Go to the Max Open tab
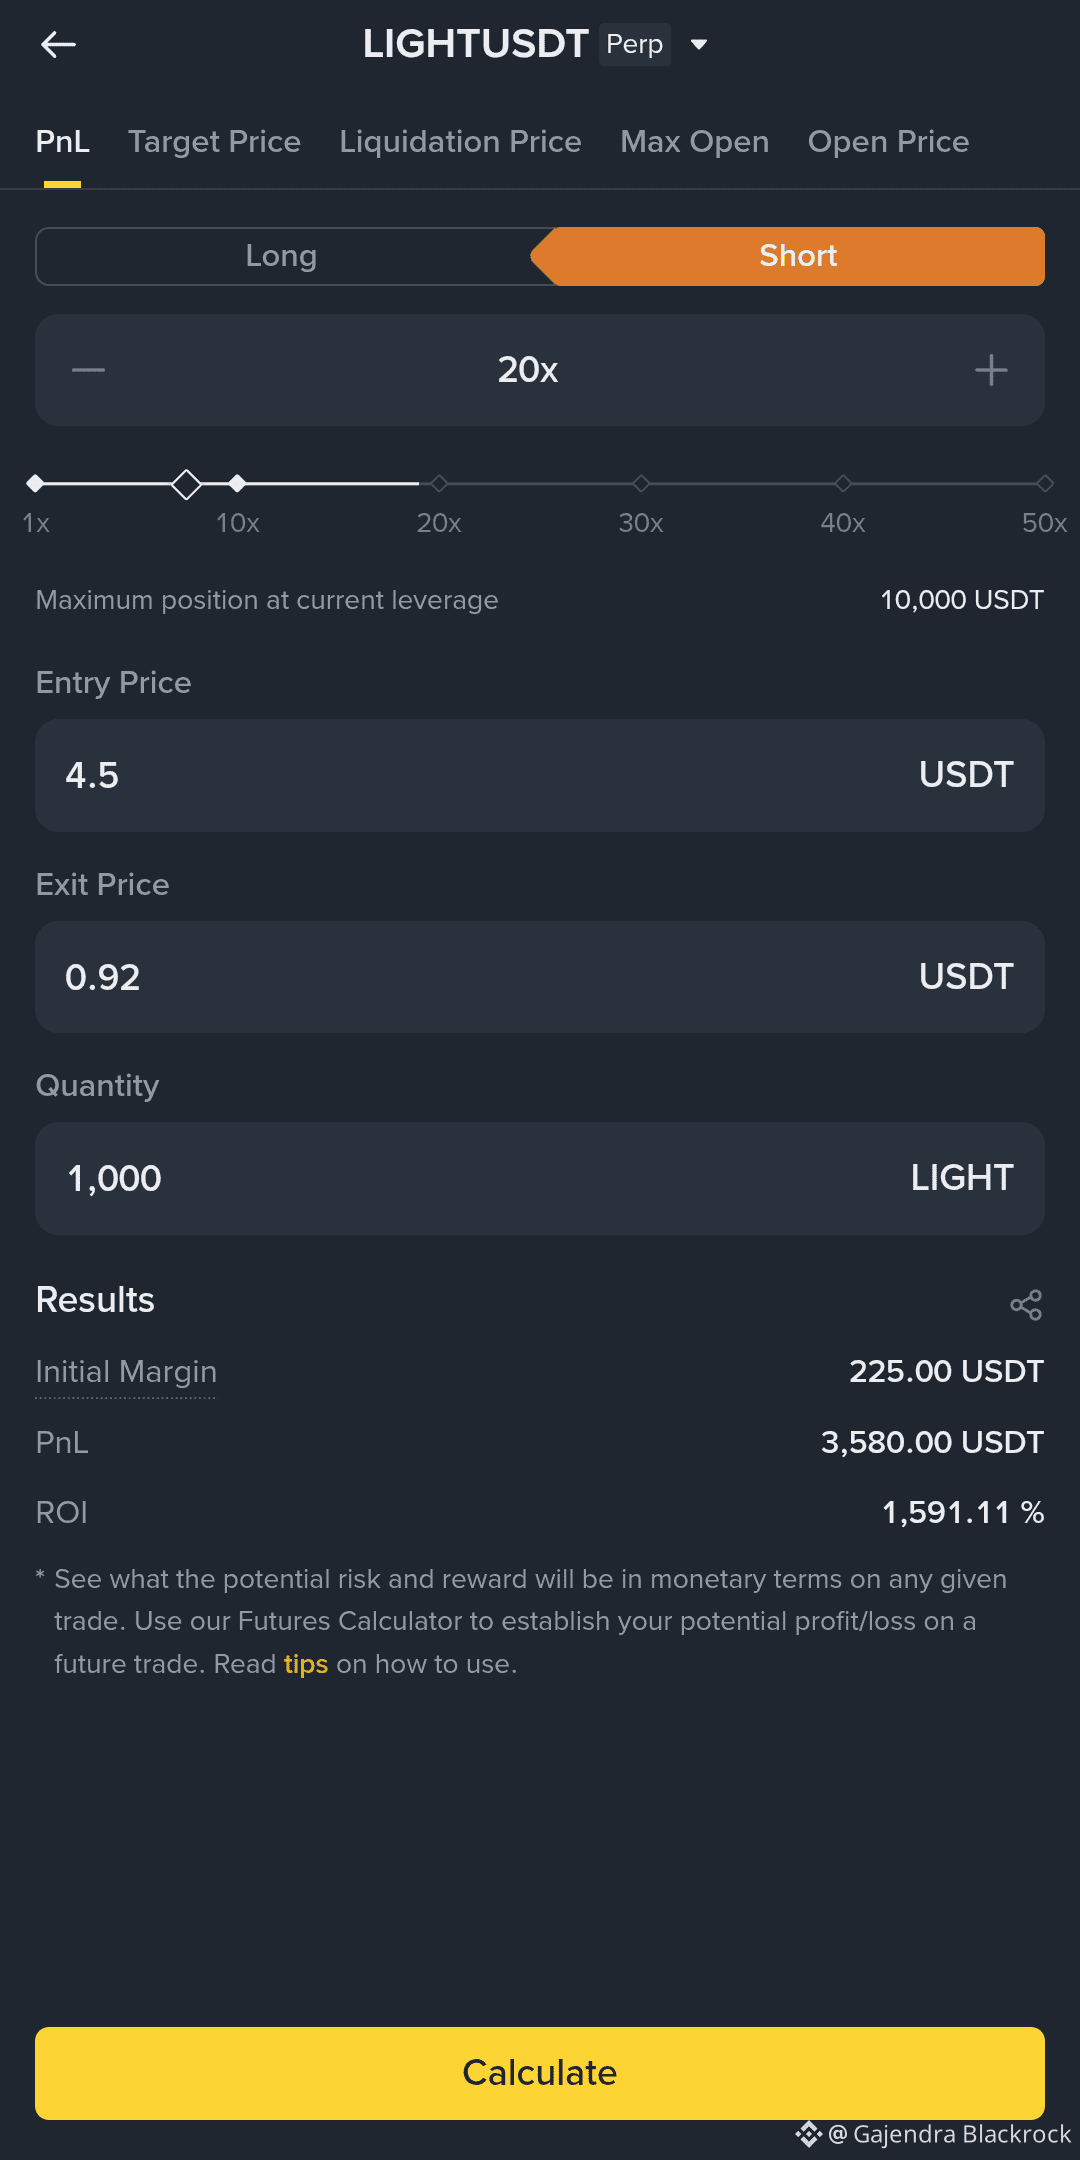The image size is (1080, 2160). [694, 142]
